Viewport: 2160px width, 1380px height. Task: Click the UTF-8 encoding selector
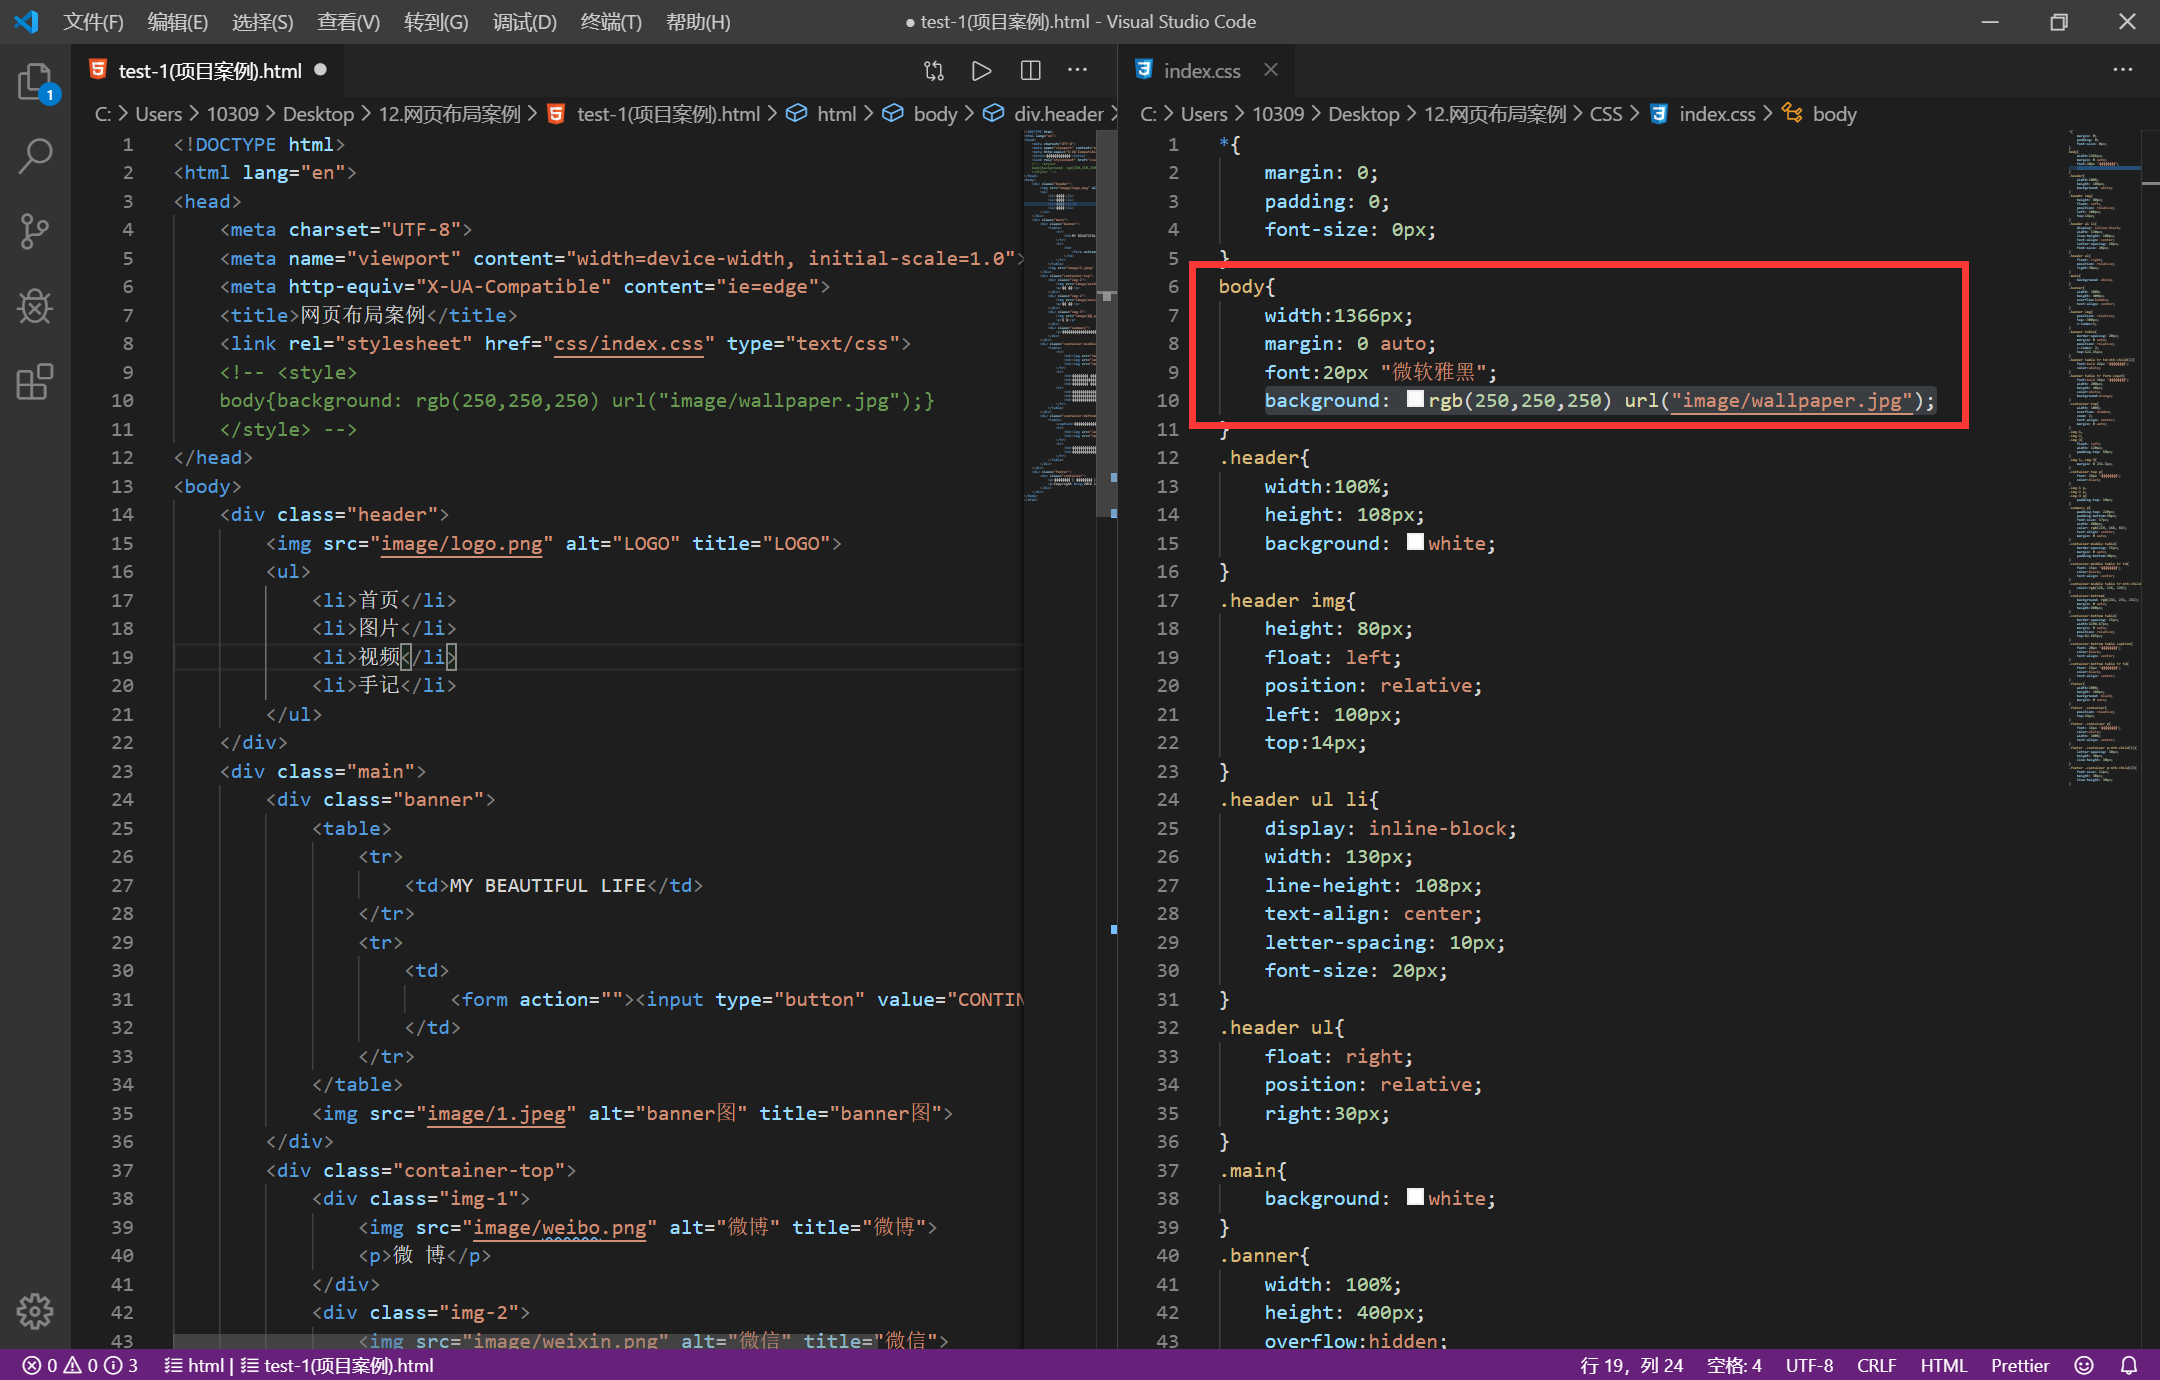click(x=1809, y=1365)
